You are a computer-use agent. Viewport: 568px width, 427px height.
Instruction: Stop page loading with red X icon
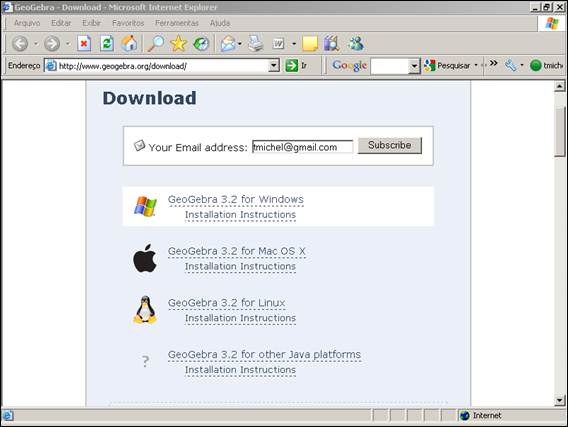[x=84, y=43]
